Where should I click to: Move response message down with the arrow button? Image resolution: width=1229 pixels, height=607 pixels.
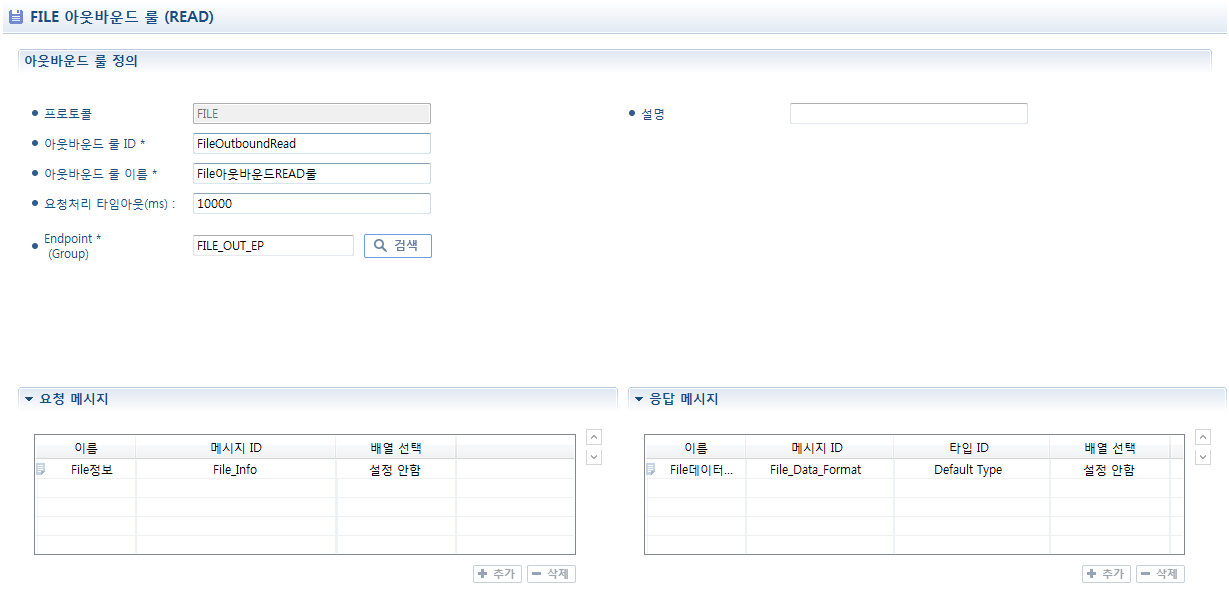[1203, 457]
